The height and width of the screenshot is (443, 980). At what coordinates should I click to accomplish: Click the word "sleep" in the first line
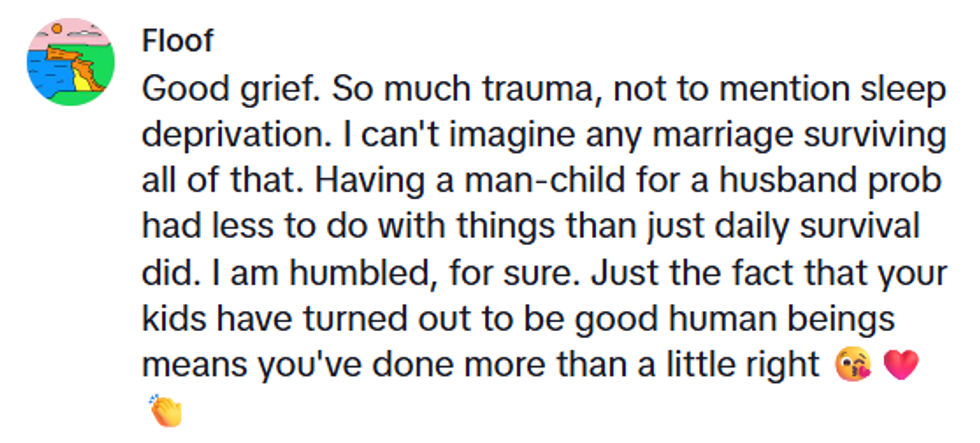click(901, 92)
